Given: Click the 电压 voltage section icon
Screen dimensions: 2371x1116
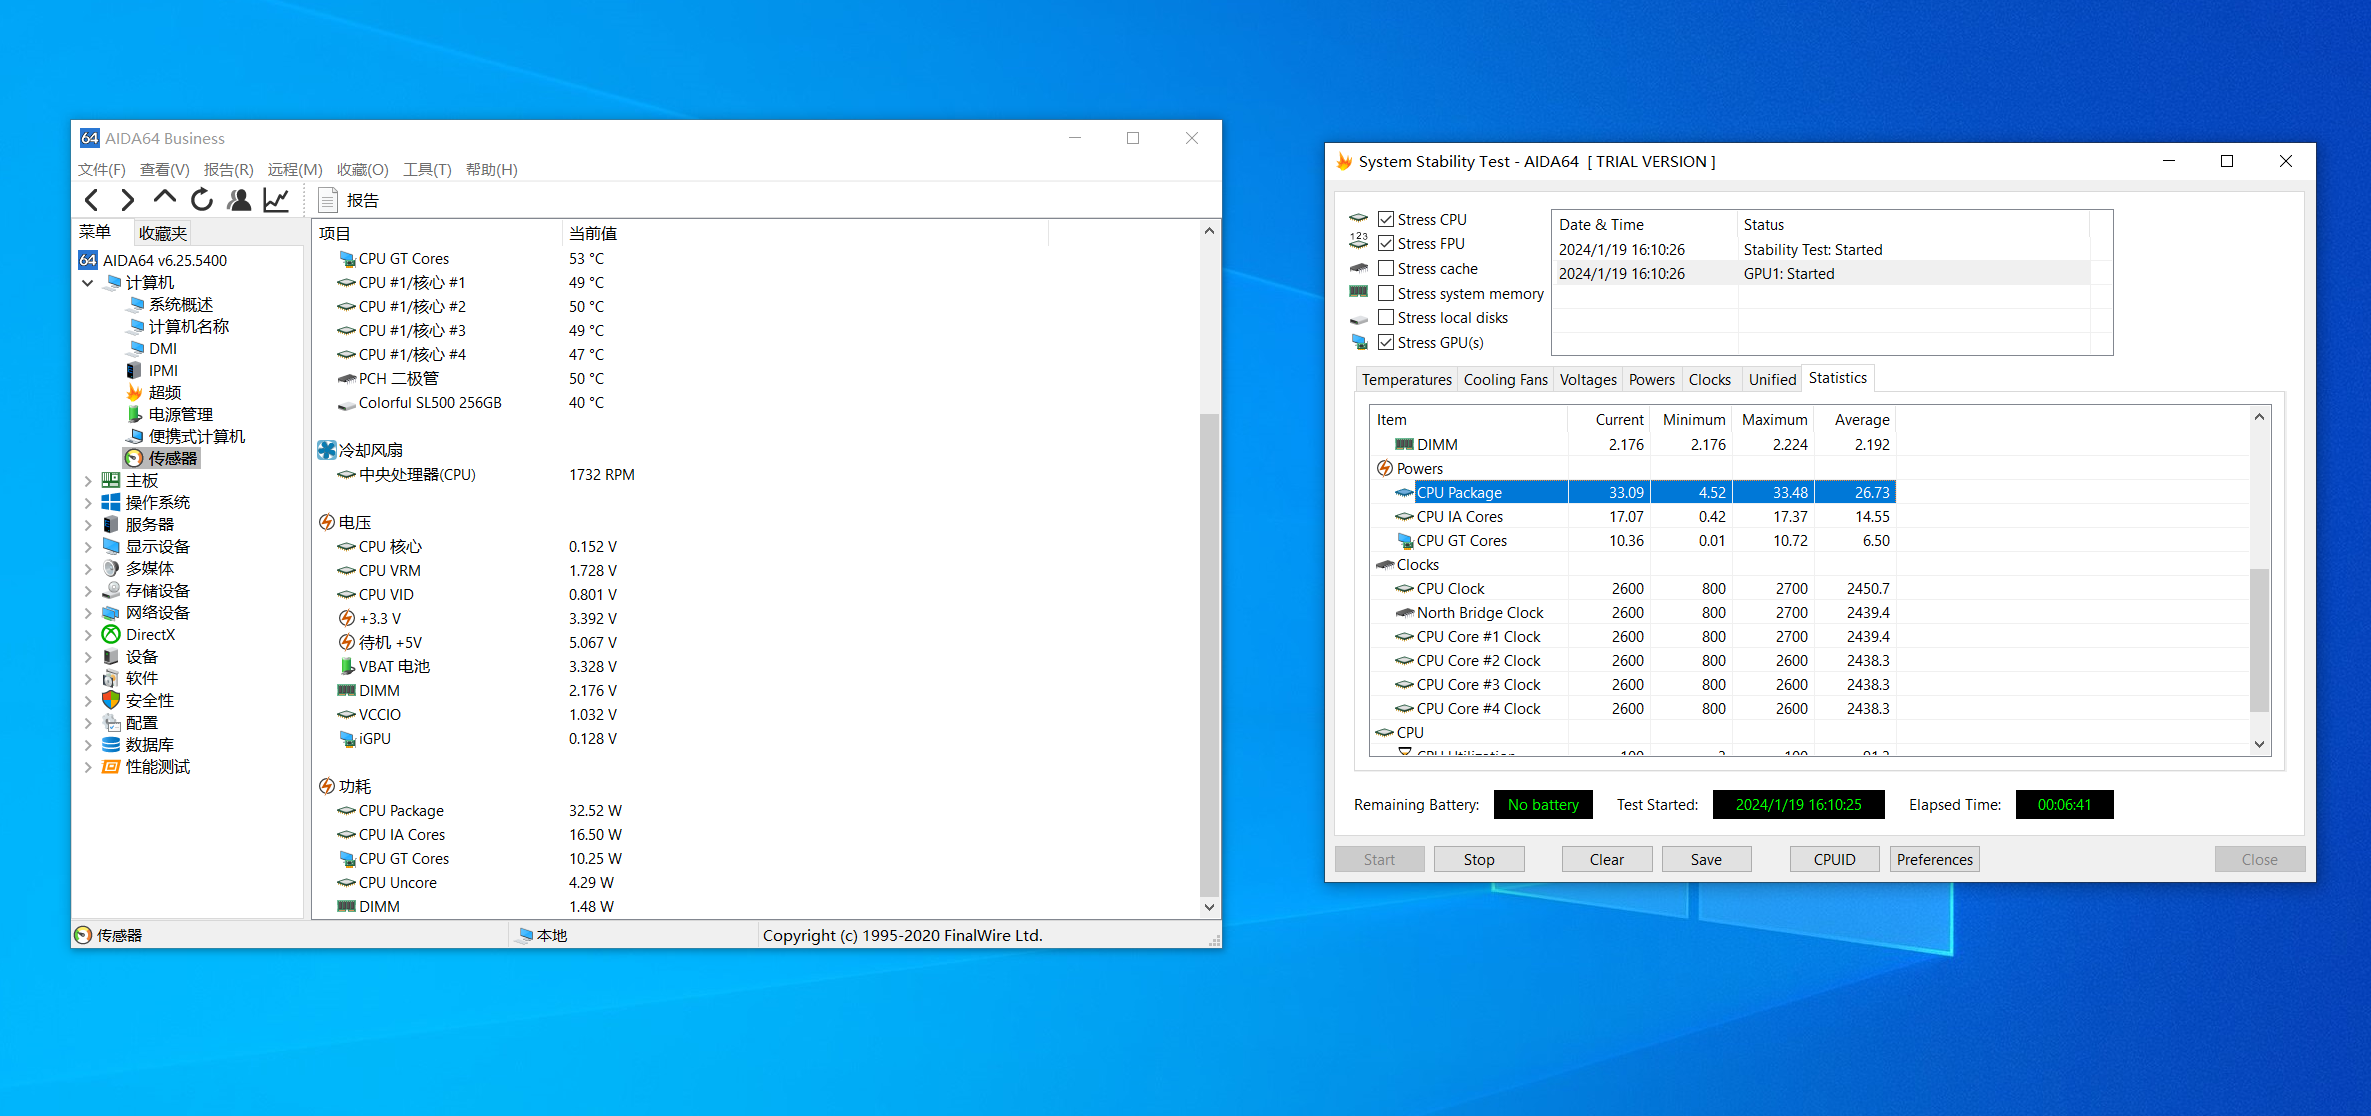Looking at the screenshot, I should (327, 523).
